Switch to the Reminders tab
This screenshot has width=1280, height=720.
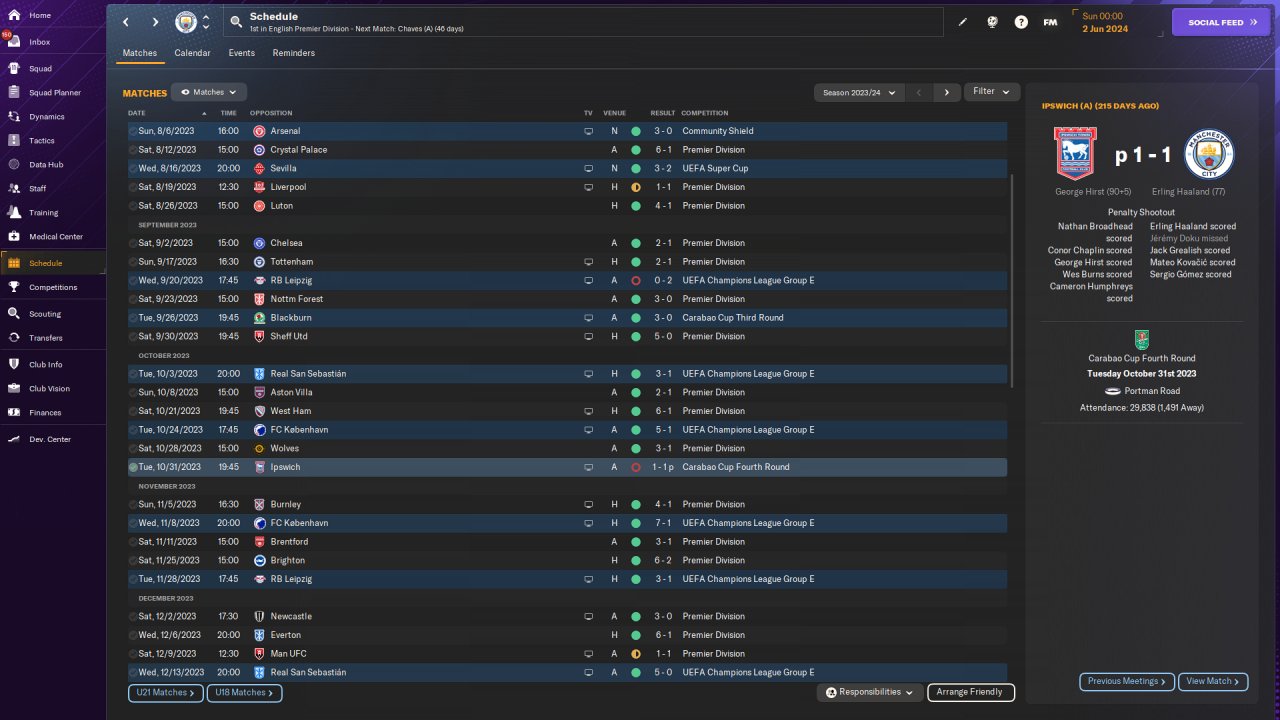point(294,53)
